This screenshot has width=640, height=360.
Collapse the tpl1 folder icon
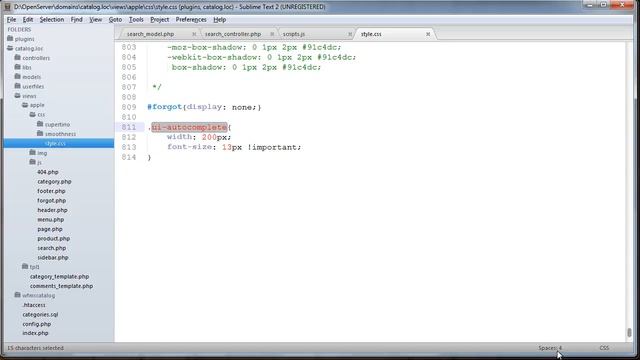click(x=25, y=267)
